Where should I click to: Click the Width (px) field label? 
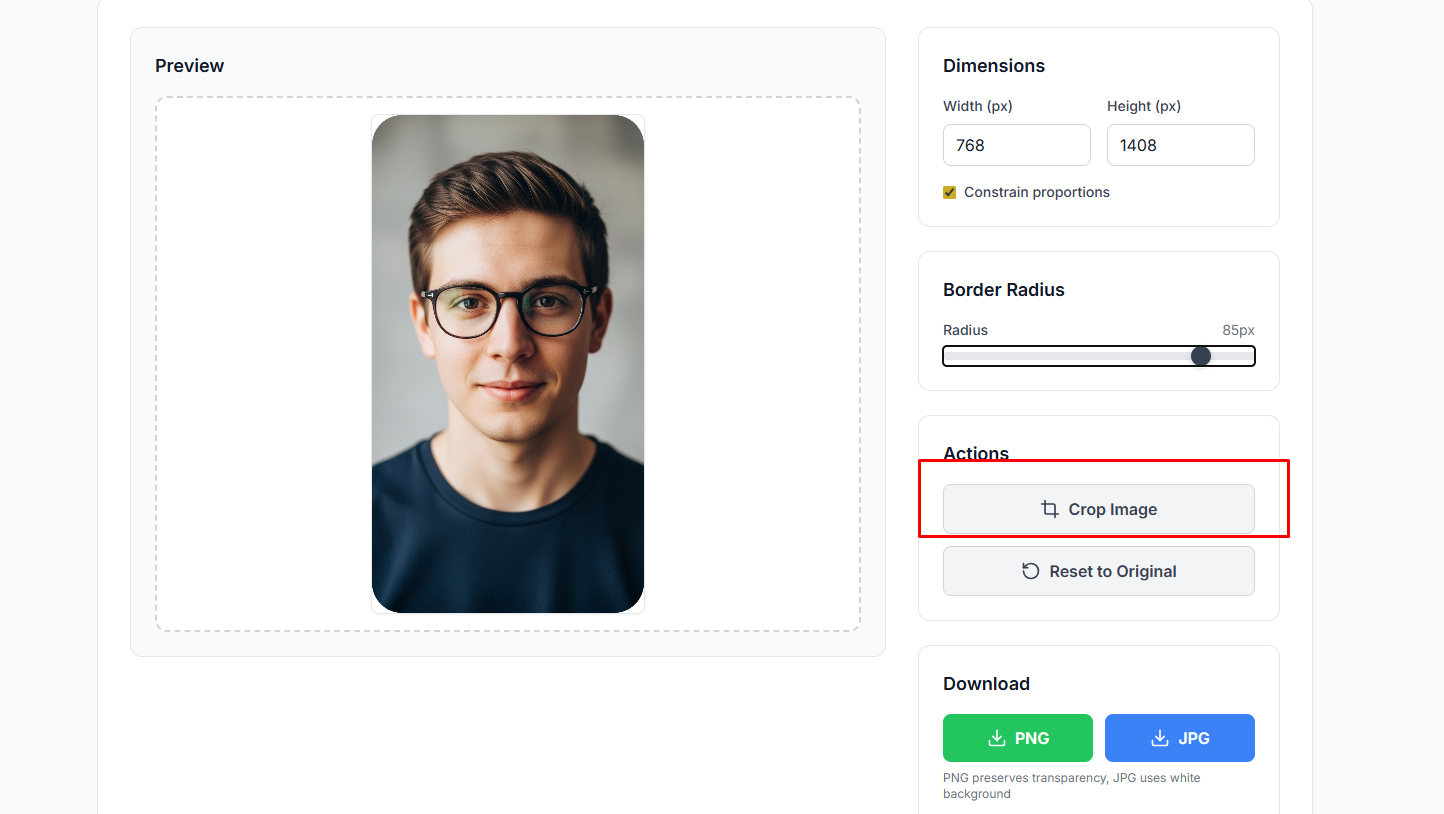coord(977,106)
